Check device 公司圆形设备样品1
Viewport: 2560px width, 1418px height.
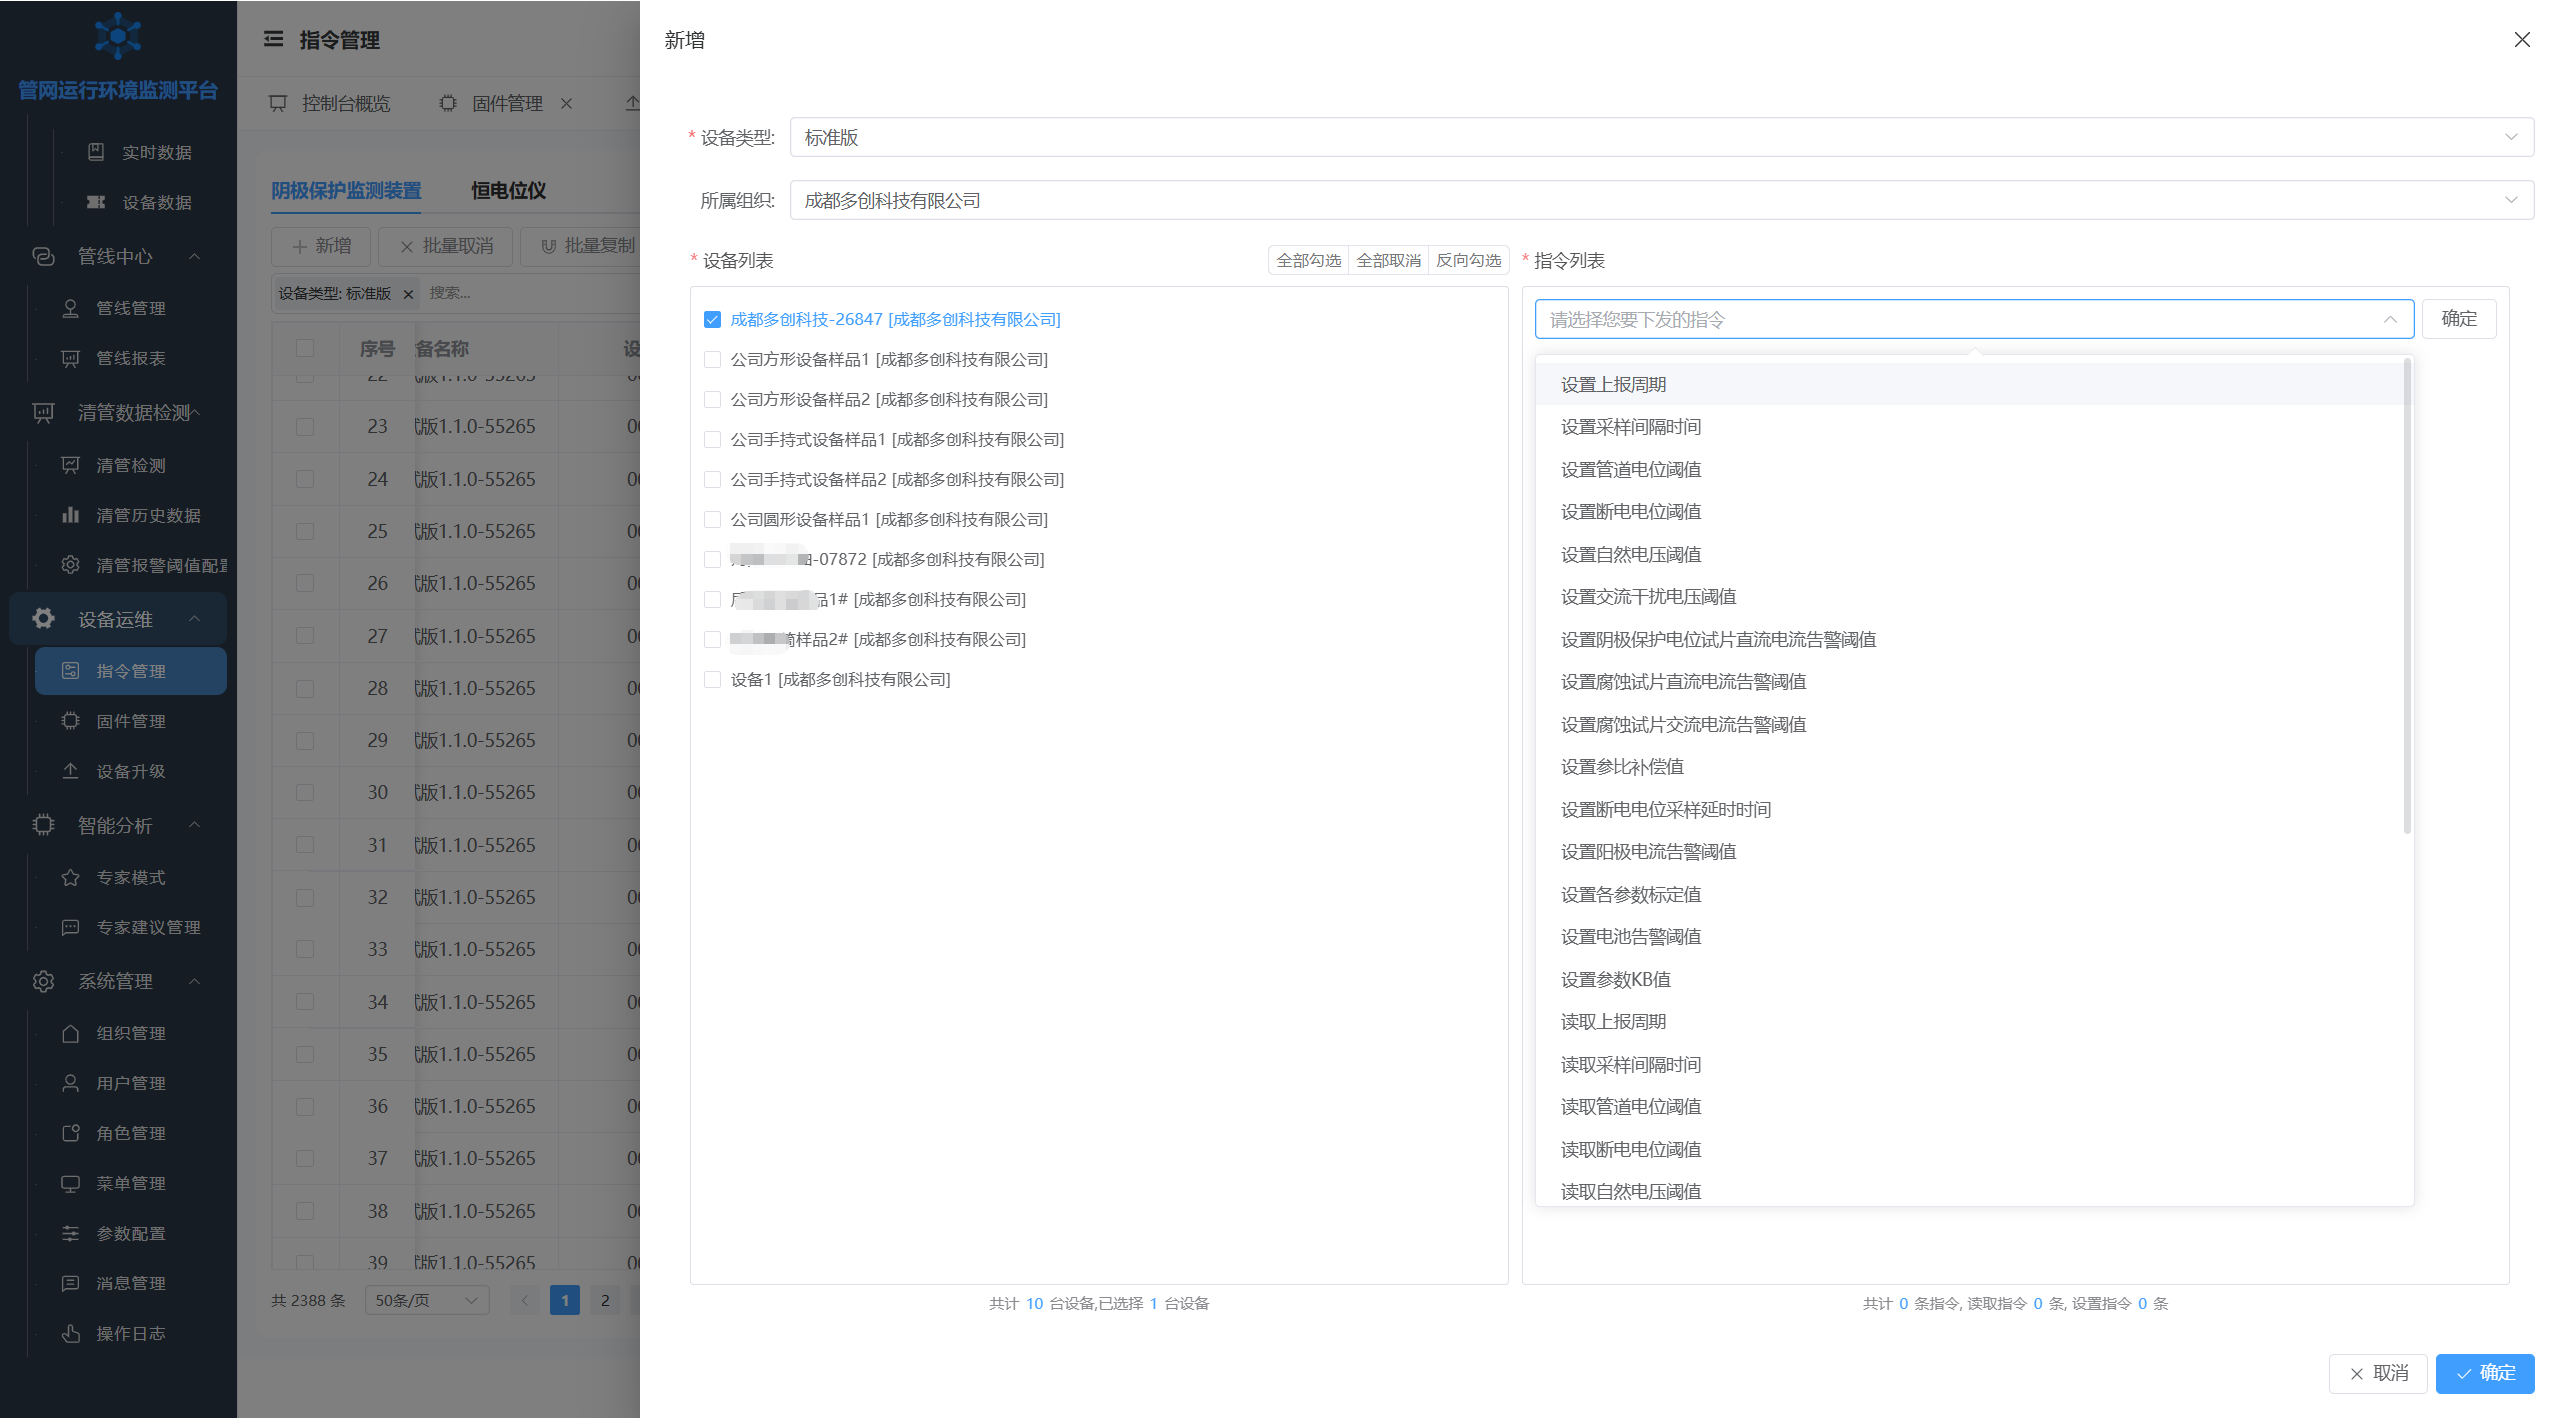(712, 519)
